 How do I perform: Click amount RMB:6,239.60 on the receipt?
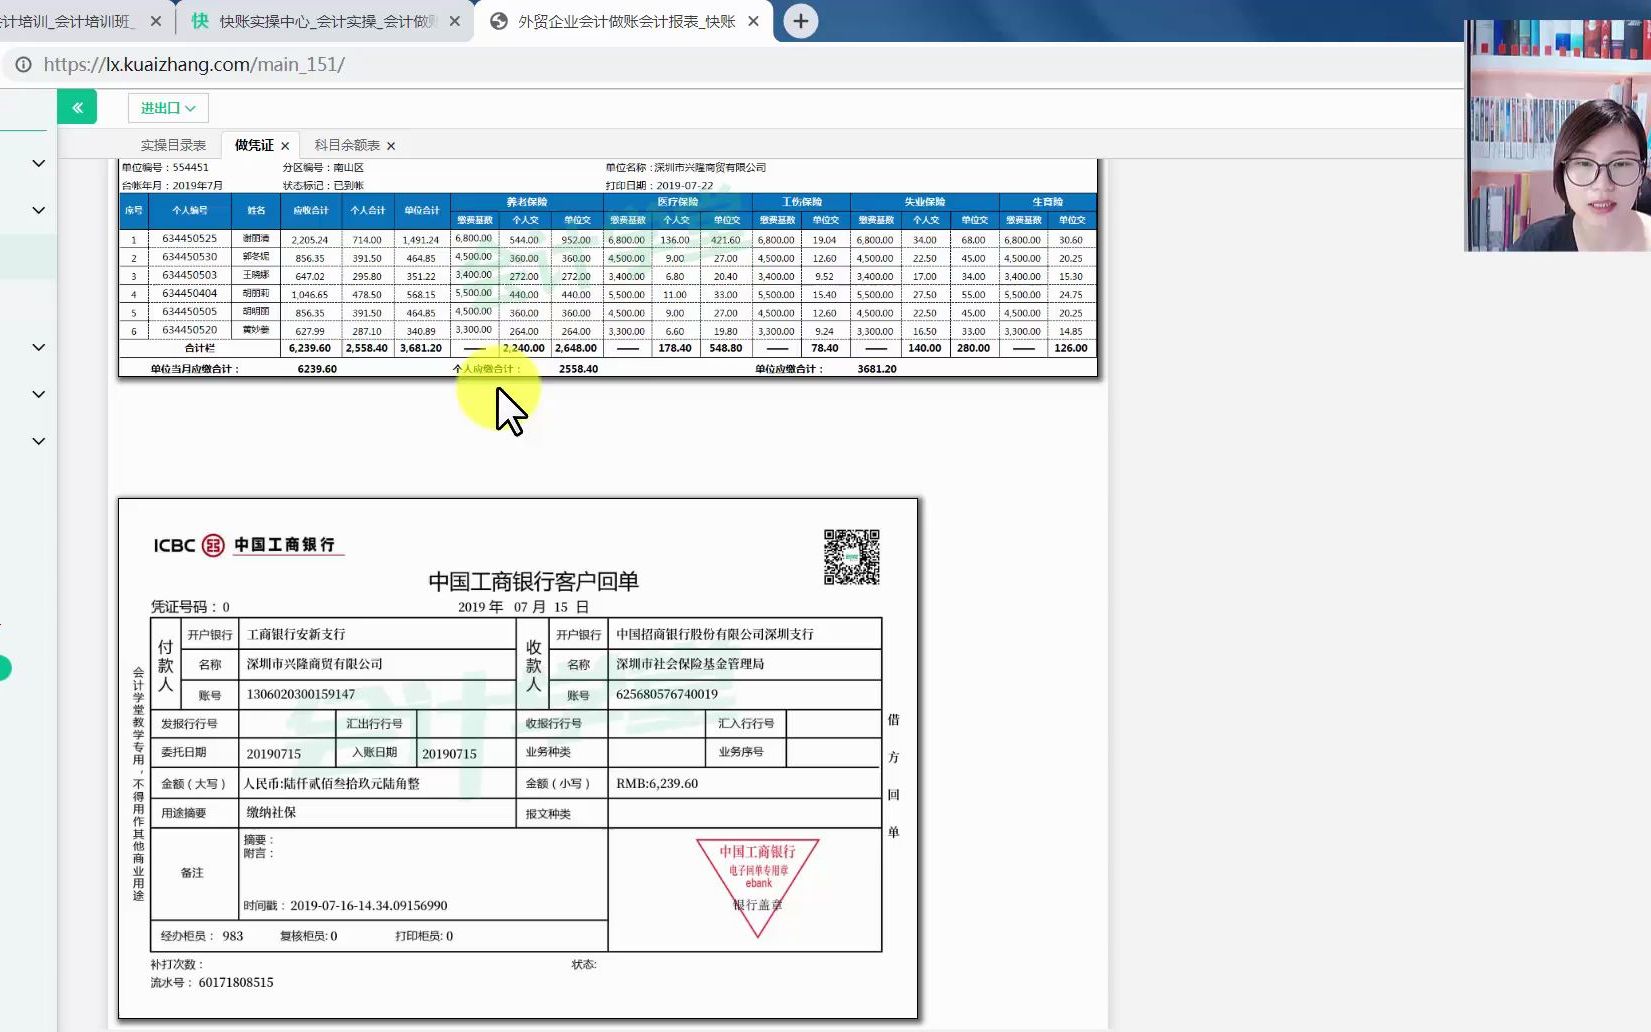657,783
